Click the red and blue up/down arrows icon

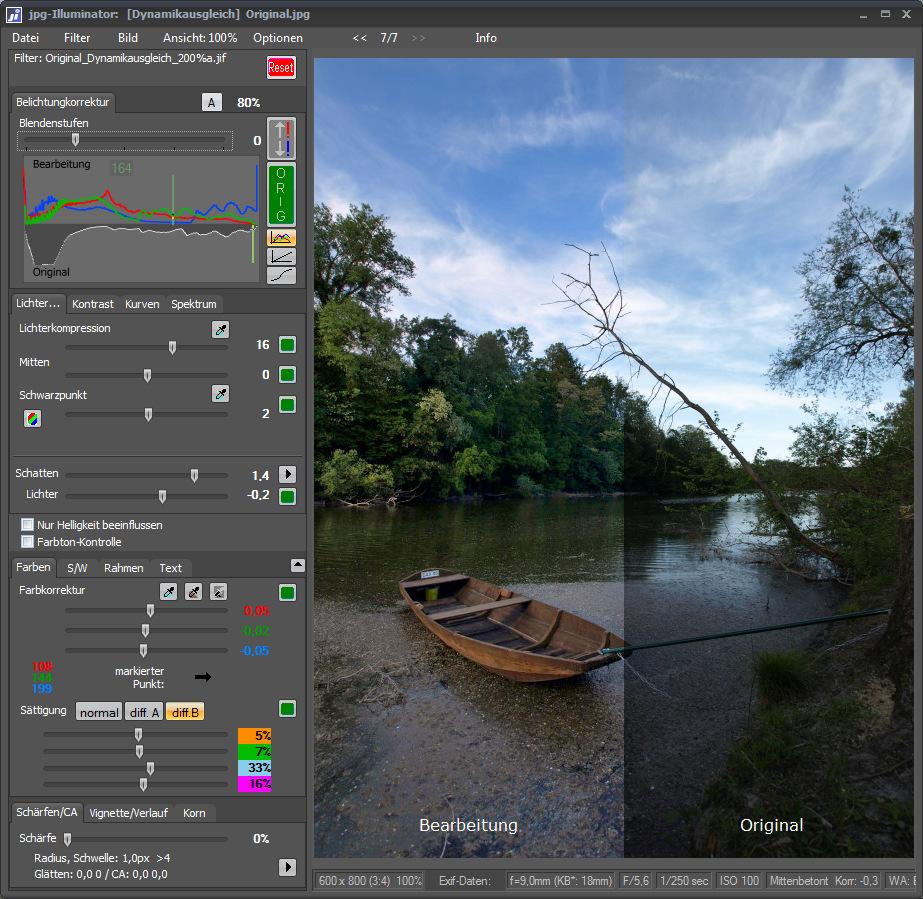[281, 138]
